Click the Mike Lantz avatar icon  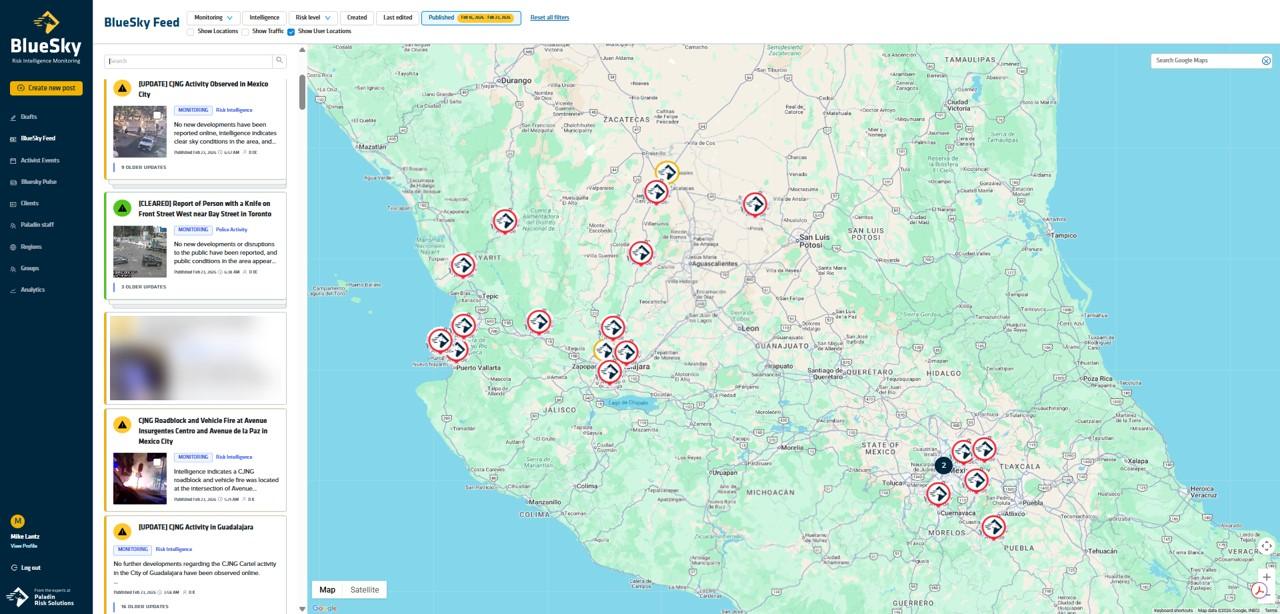pyautogui.click(x=17, y=521)
